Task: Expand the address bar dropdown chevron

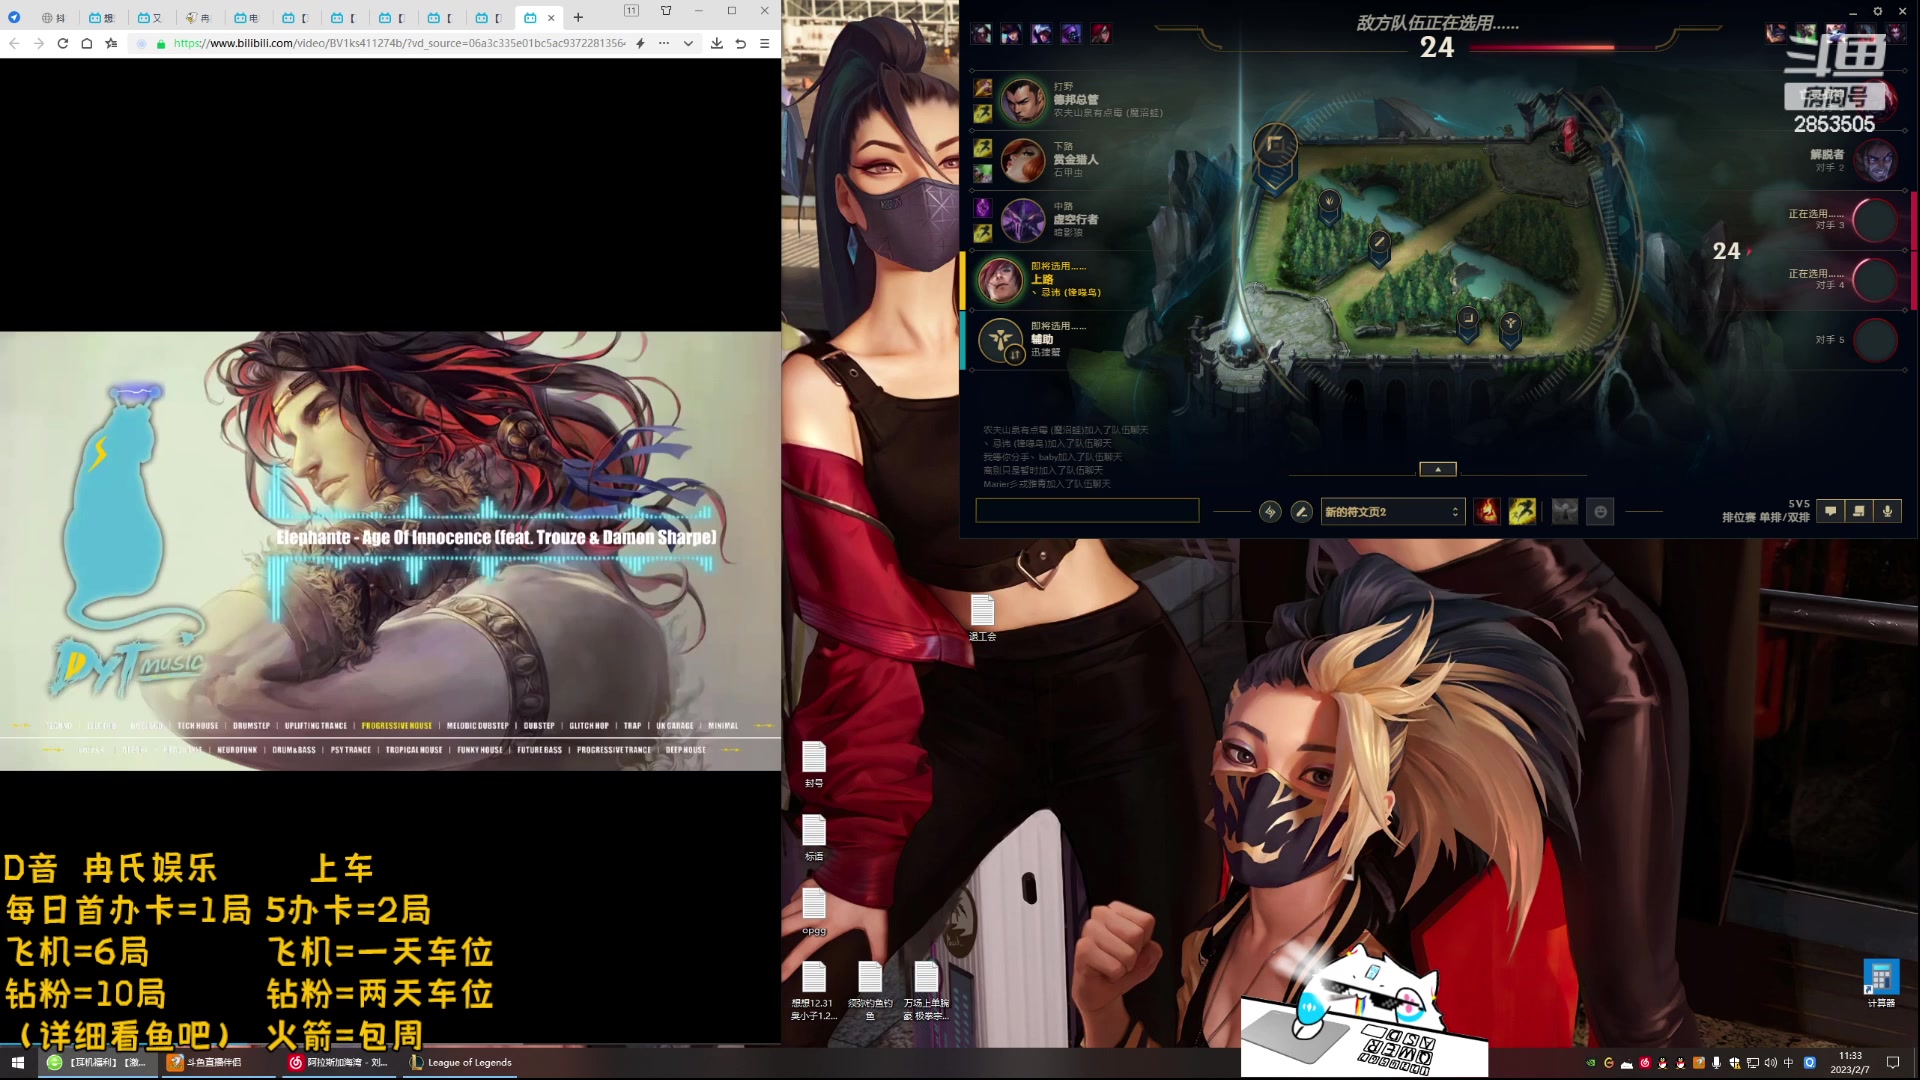Action: point(688,43)
